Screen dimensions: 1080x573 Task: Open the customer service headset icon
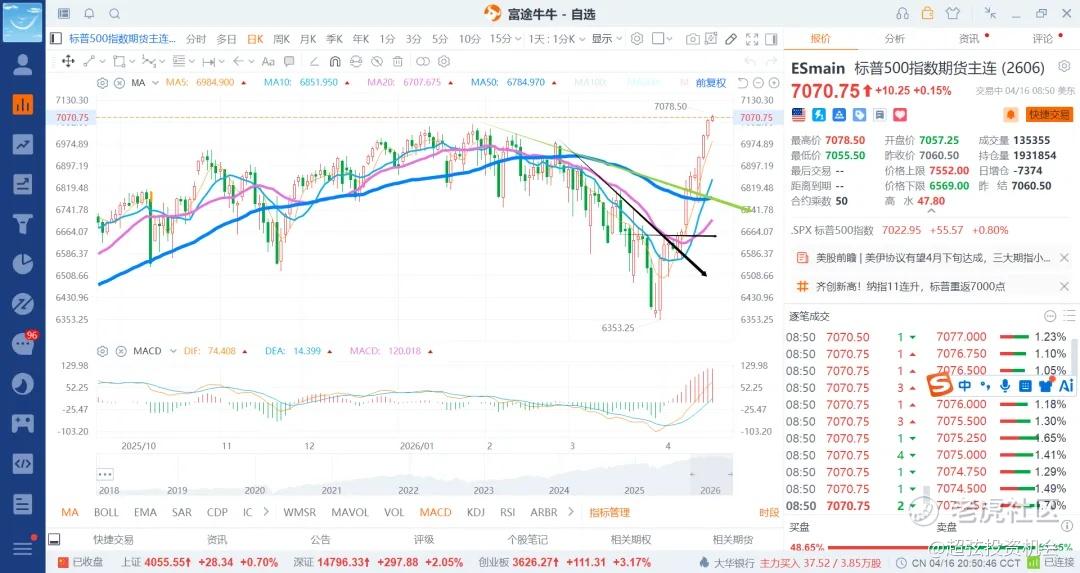902,13
